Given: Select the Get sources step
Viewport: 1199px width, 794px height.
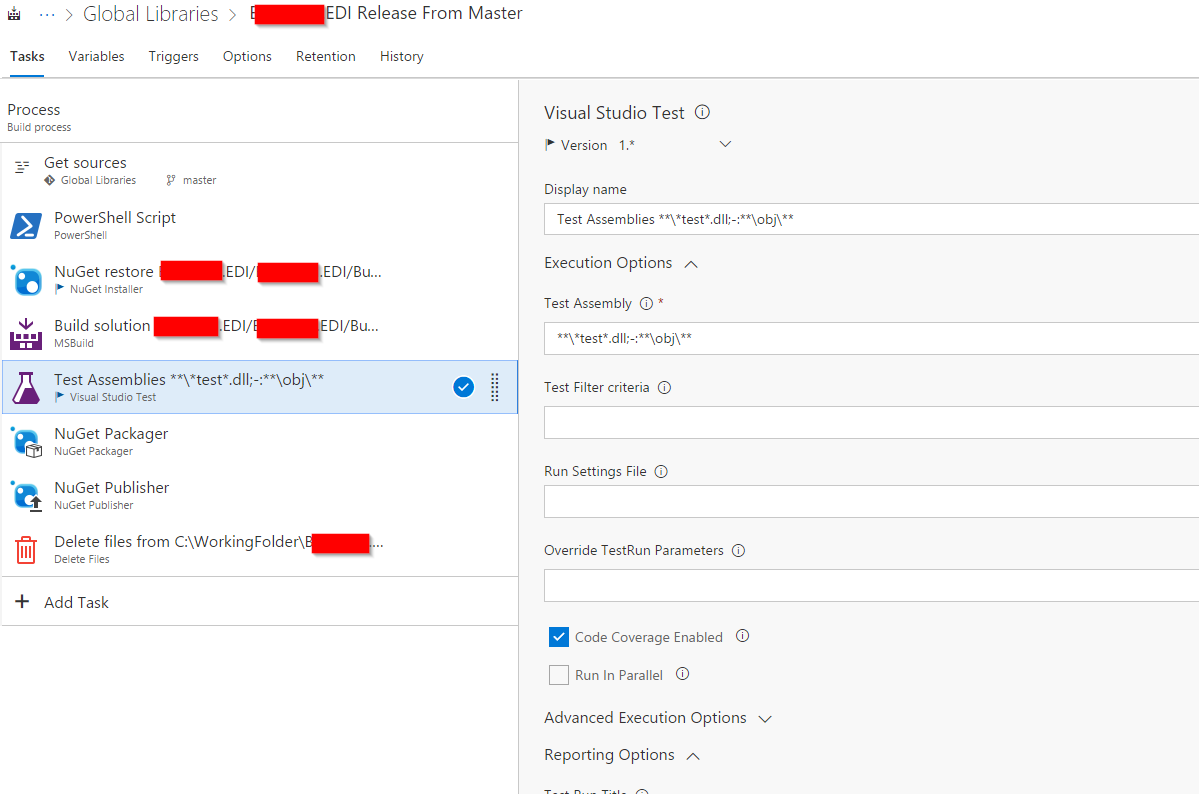Looking at the screenshot, I should 259,171.
